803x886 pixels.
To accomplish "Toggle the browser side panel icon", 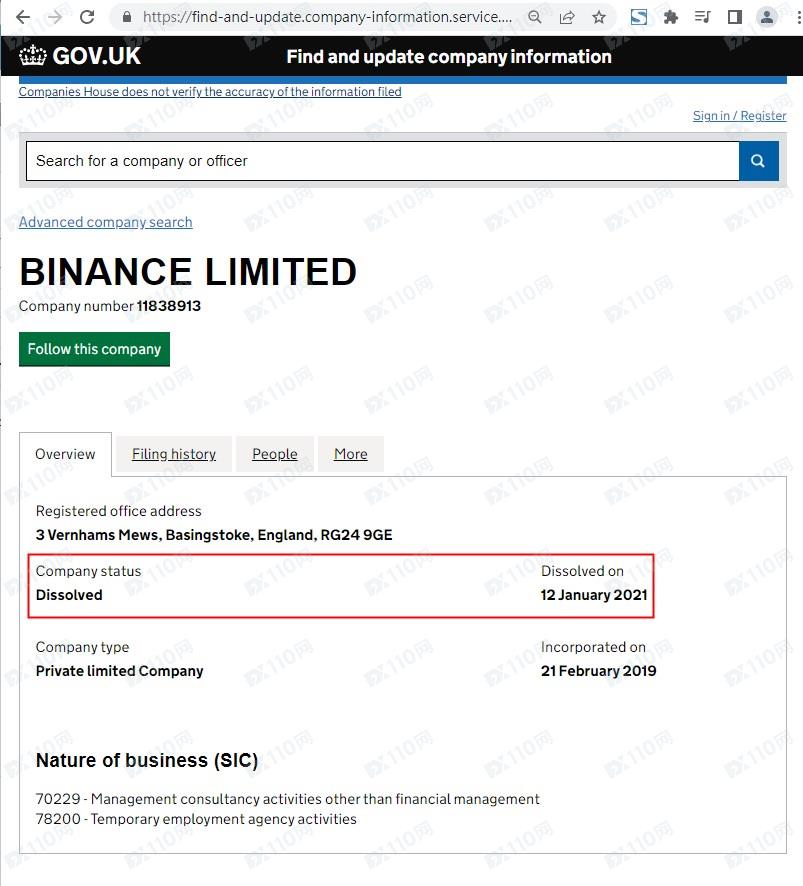I will coord(734,17).
